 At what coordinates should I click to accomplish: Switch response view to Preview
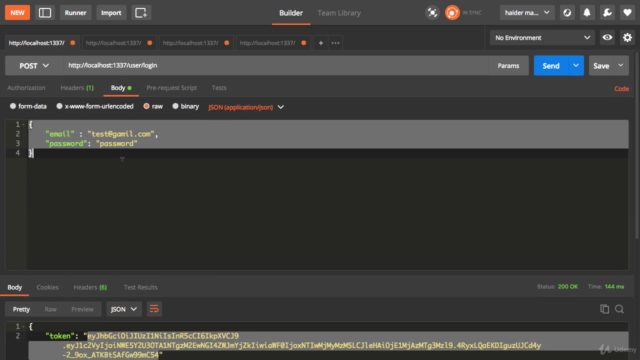[82, 309]
